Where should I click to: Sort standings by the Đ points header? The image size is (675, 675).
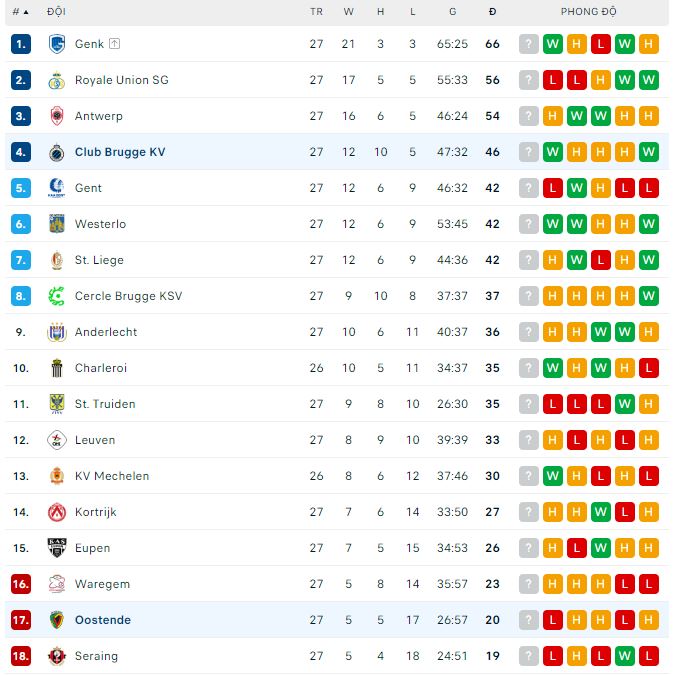click(x=492, y=12)
